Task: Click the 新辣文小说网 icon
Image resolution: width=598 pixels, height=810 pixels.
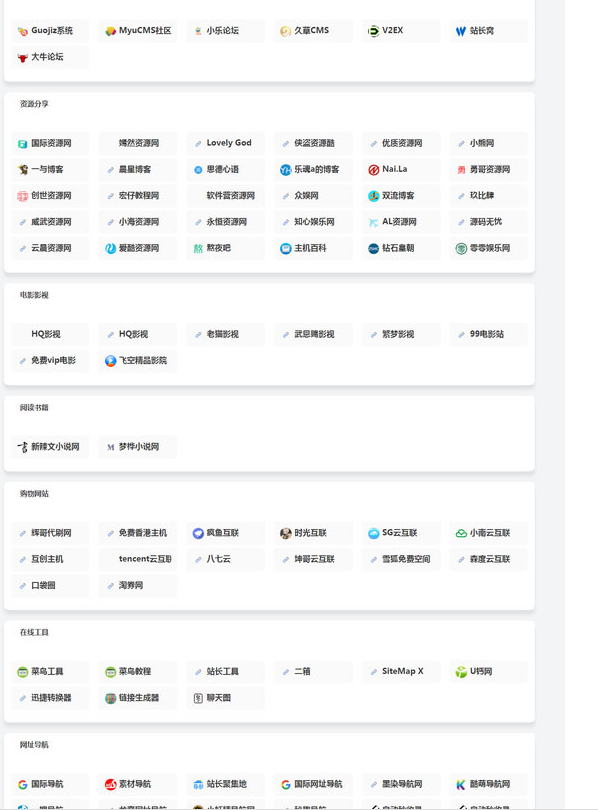Action: (x=23, y=447)
